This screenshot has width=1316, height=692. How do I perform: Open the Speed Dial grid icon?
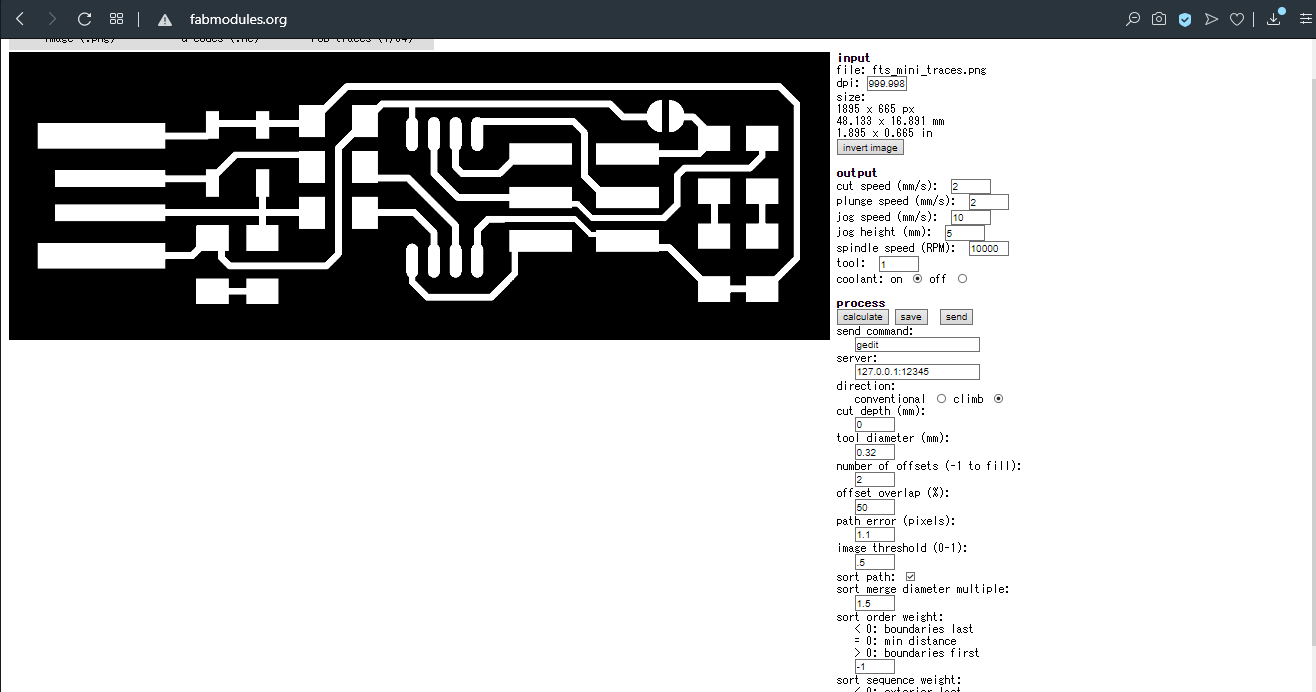click(116, 19)
